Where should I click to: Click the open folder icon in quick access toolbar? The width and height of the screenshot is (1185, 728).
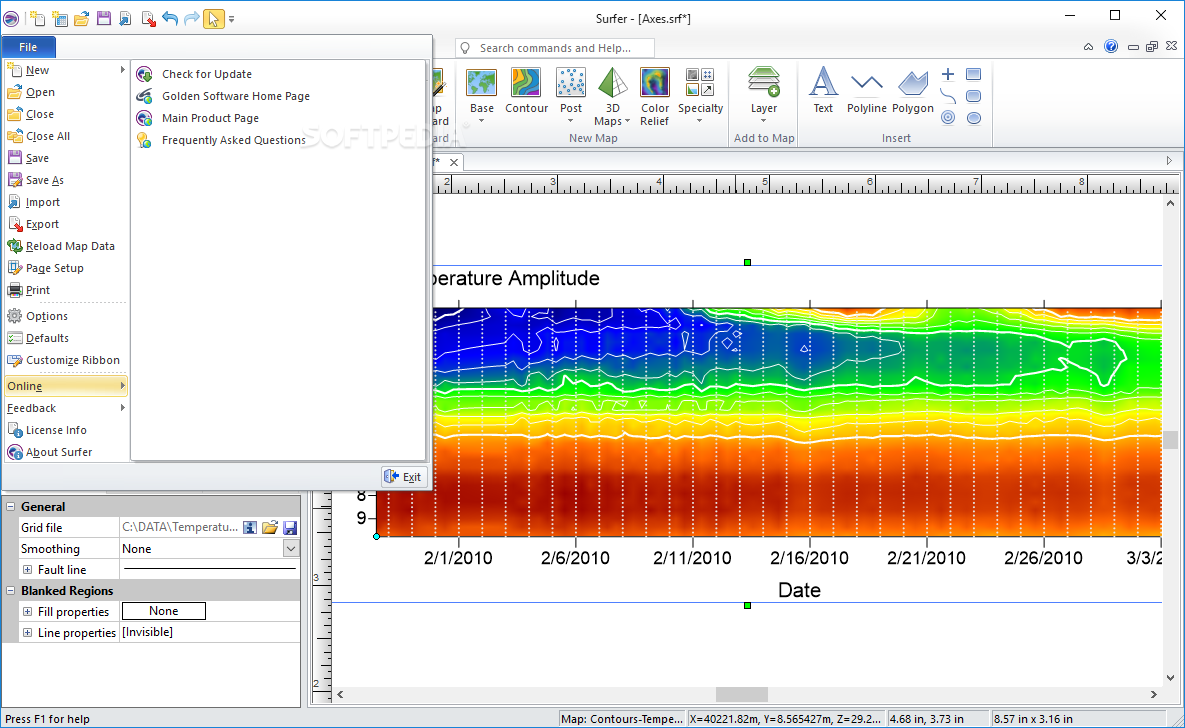82,19
